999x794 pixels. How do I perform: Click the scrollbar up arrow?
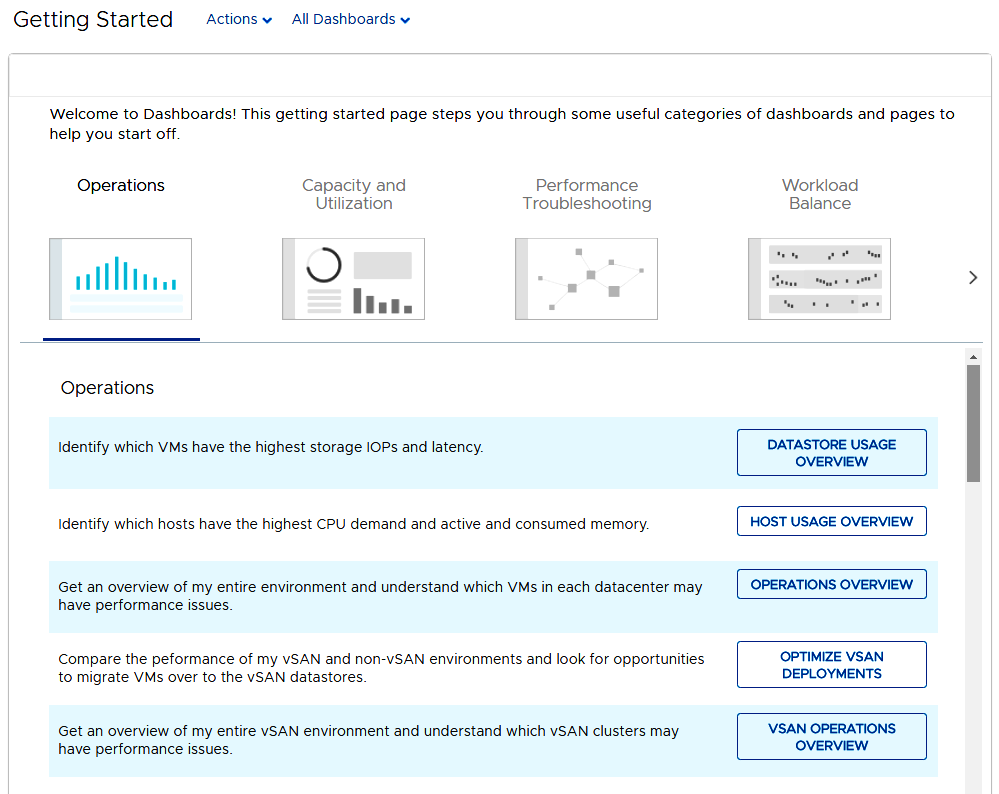[973, 357]
